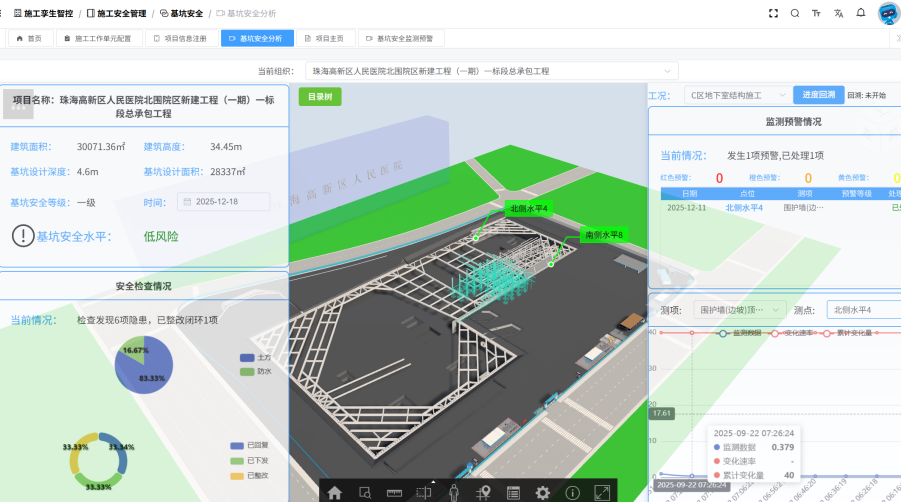Click 施工孪生智控 breadcrumb
The width and height of the screenshot is (901, 502).
click(x=44, y=13)
